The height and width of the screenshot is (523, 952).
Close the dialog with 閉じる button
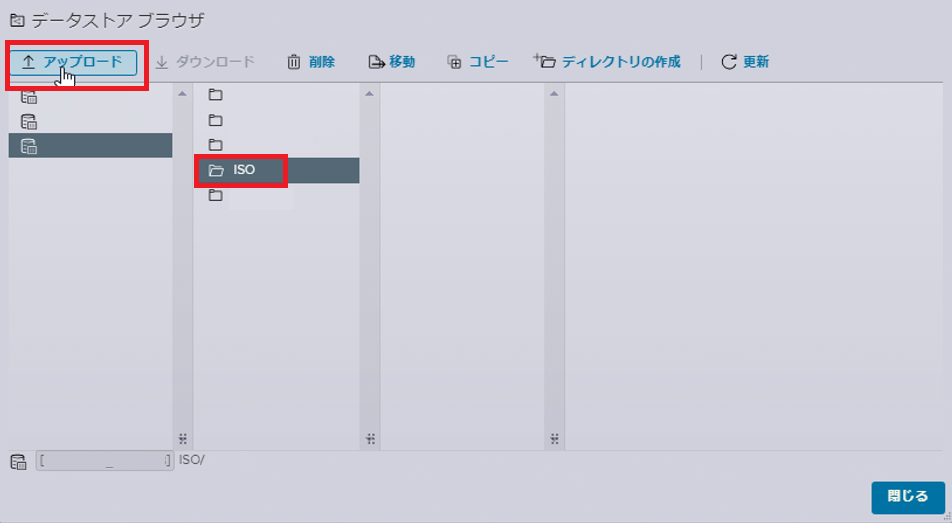pos(908,497)
